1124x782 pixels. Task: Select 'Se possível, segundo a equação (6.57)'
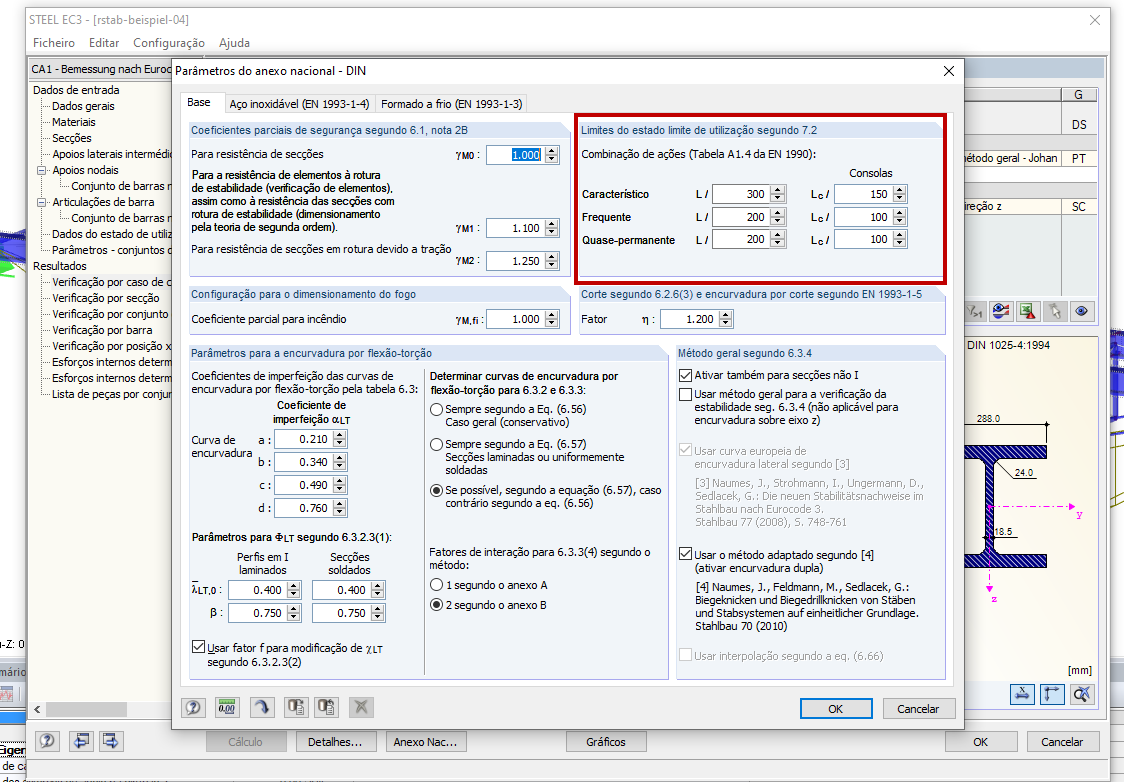click(436, 491)
